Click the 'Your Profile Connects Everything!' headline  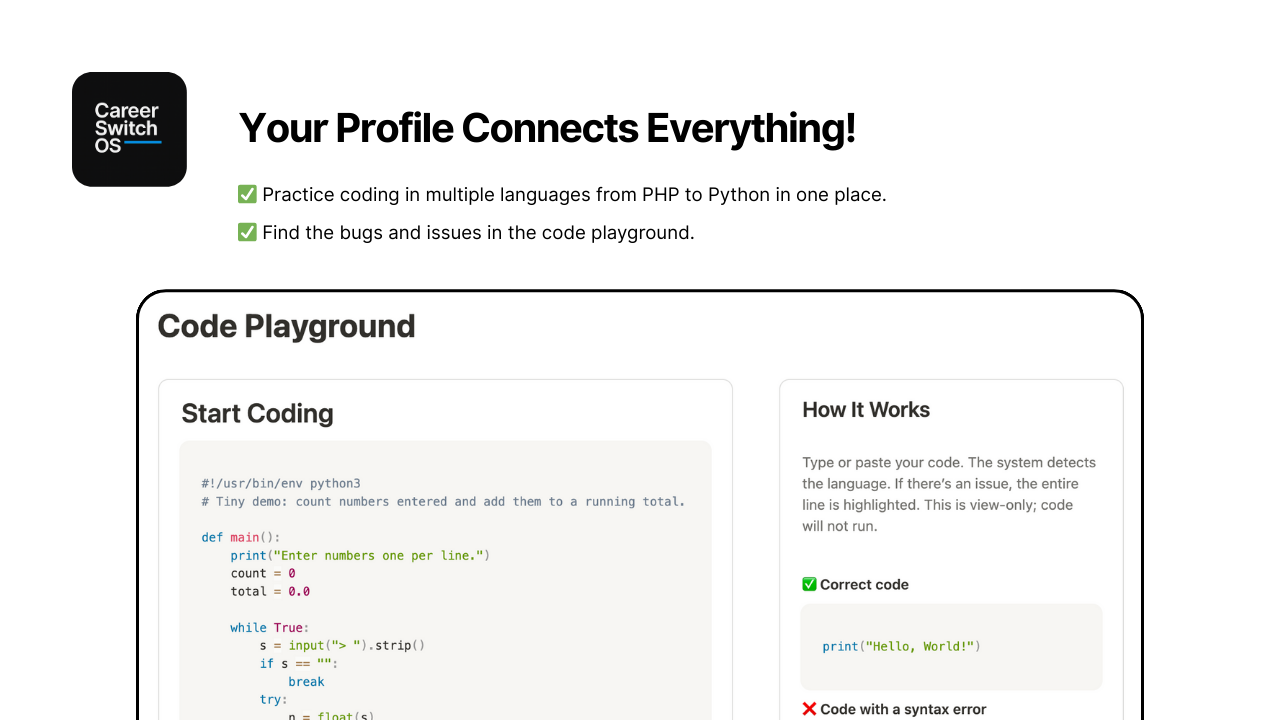tap(547, 128)
